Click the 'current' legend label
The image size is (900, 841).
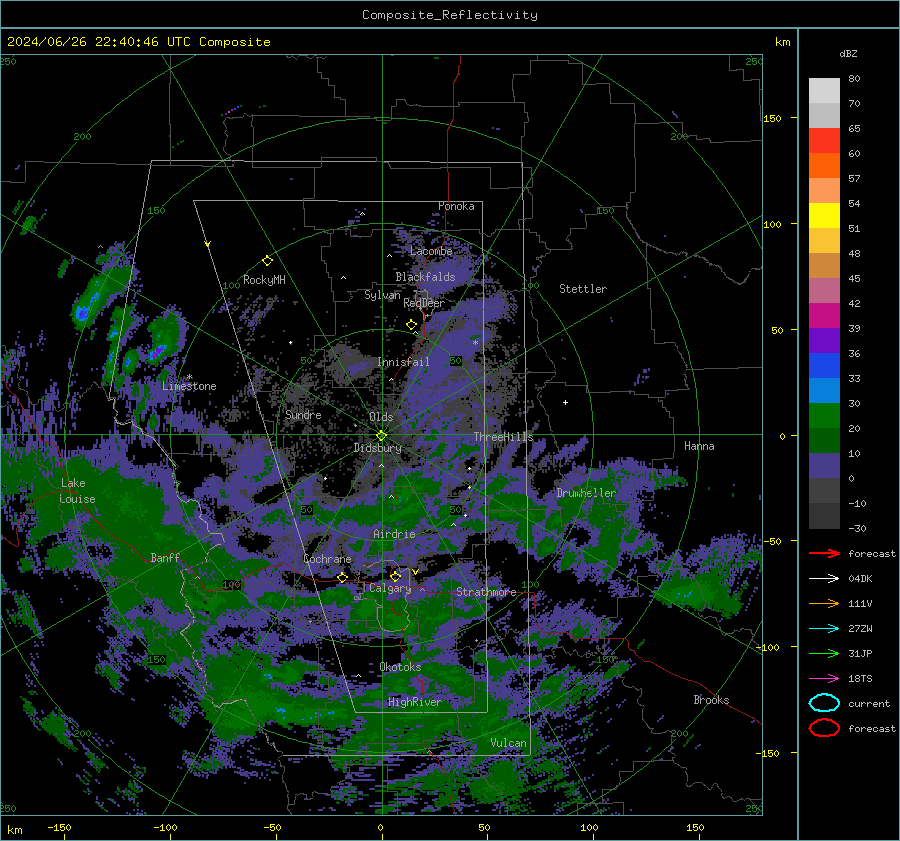coord(868,704)
